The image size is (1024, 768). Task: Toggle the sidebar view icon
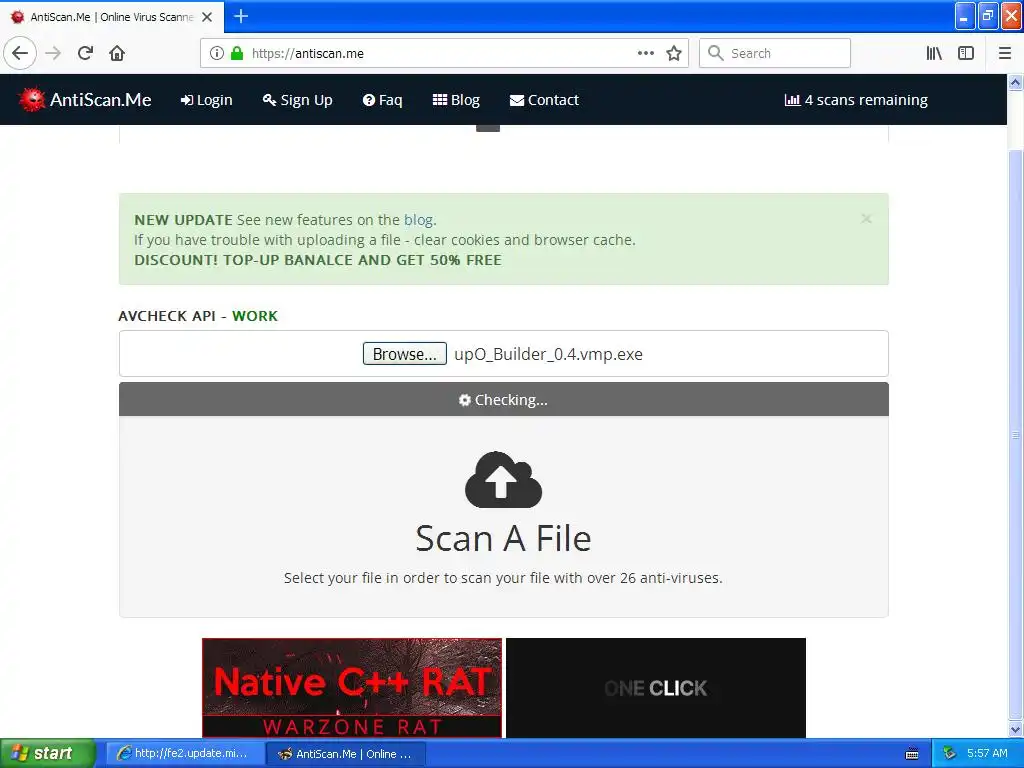coord(966,53)
